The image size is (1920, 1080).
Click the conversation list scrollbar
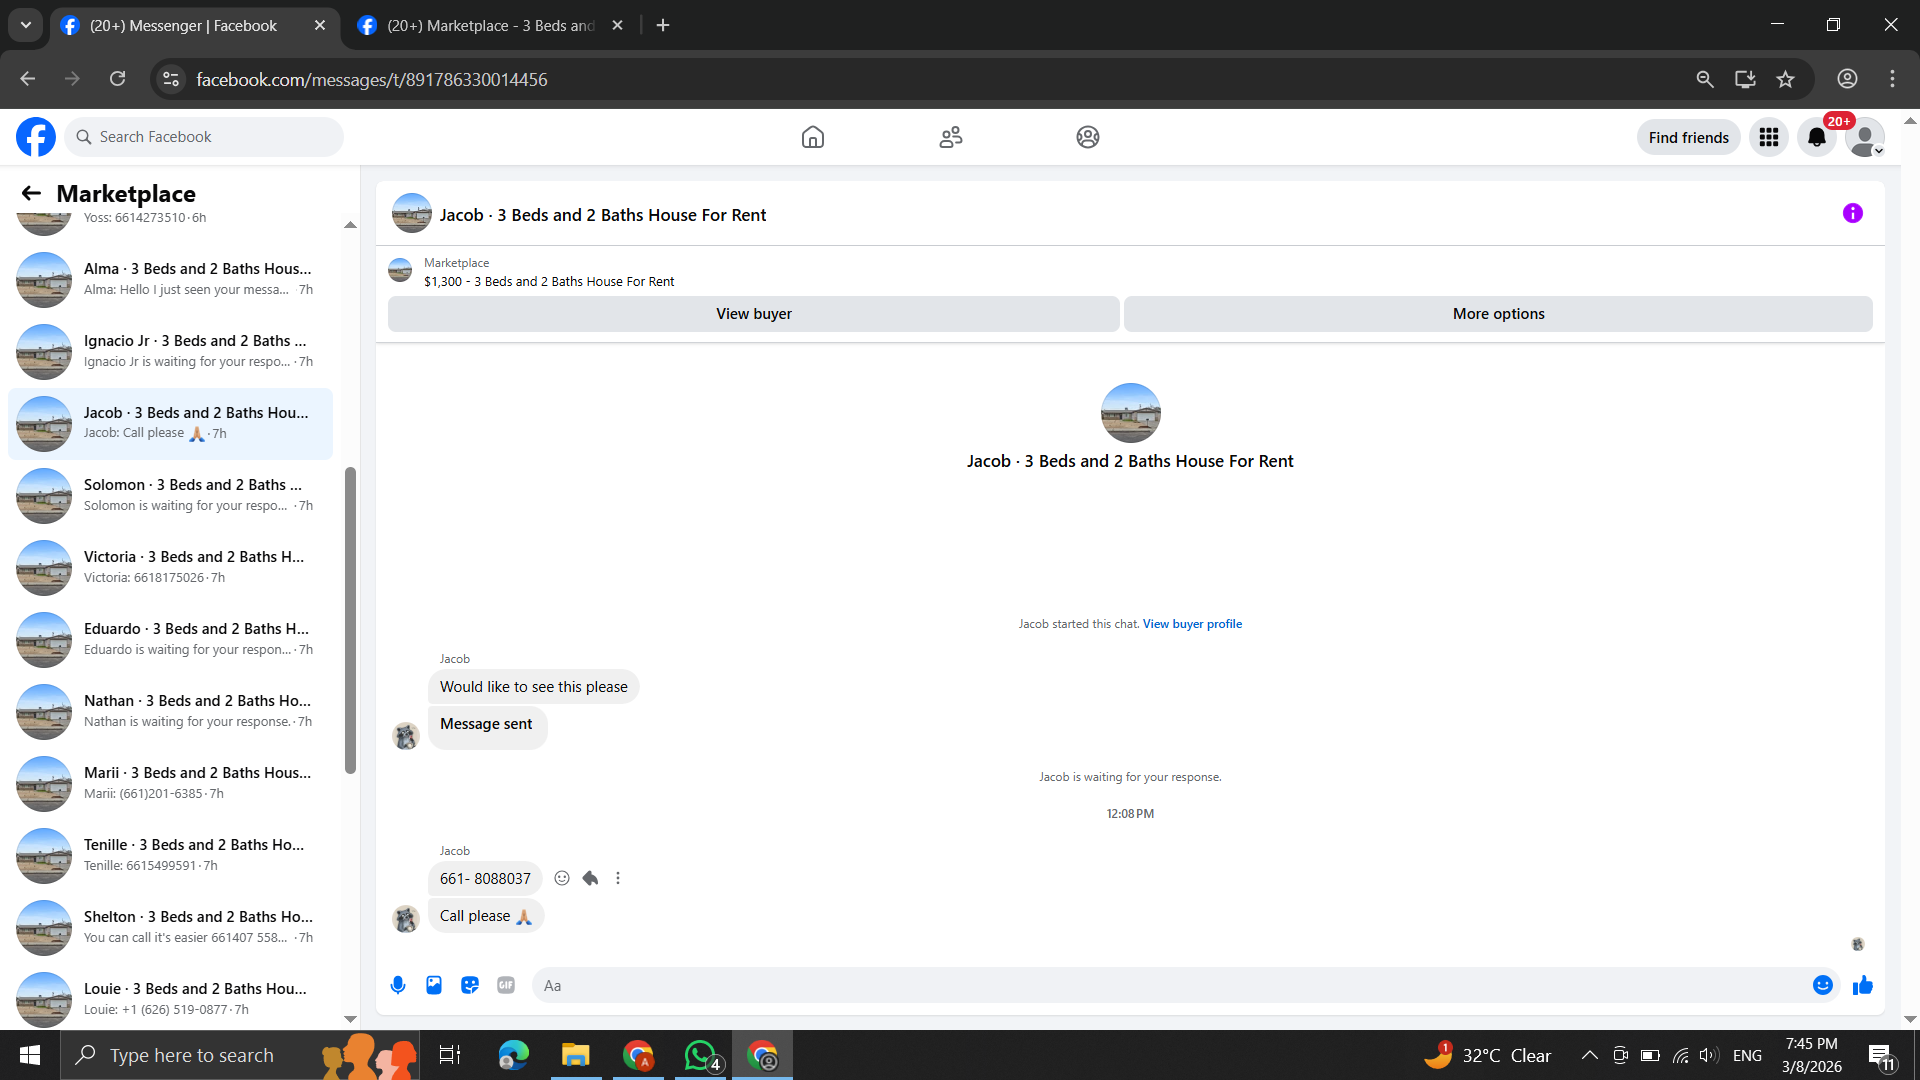350,620
